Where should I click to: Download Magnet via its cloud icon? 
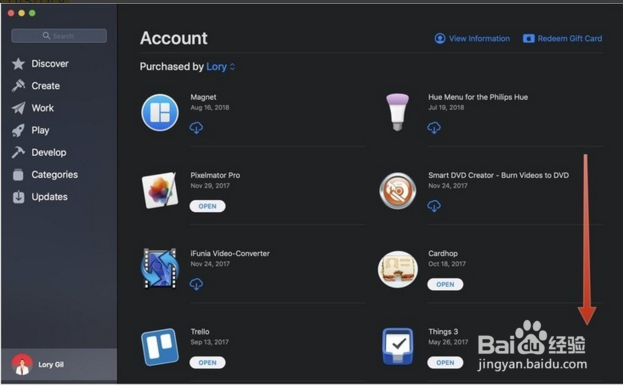[x=196, y=128]
